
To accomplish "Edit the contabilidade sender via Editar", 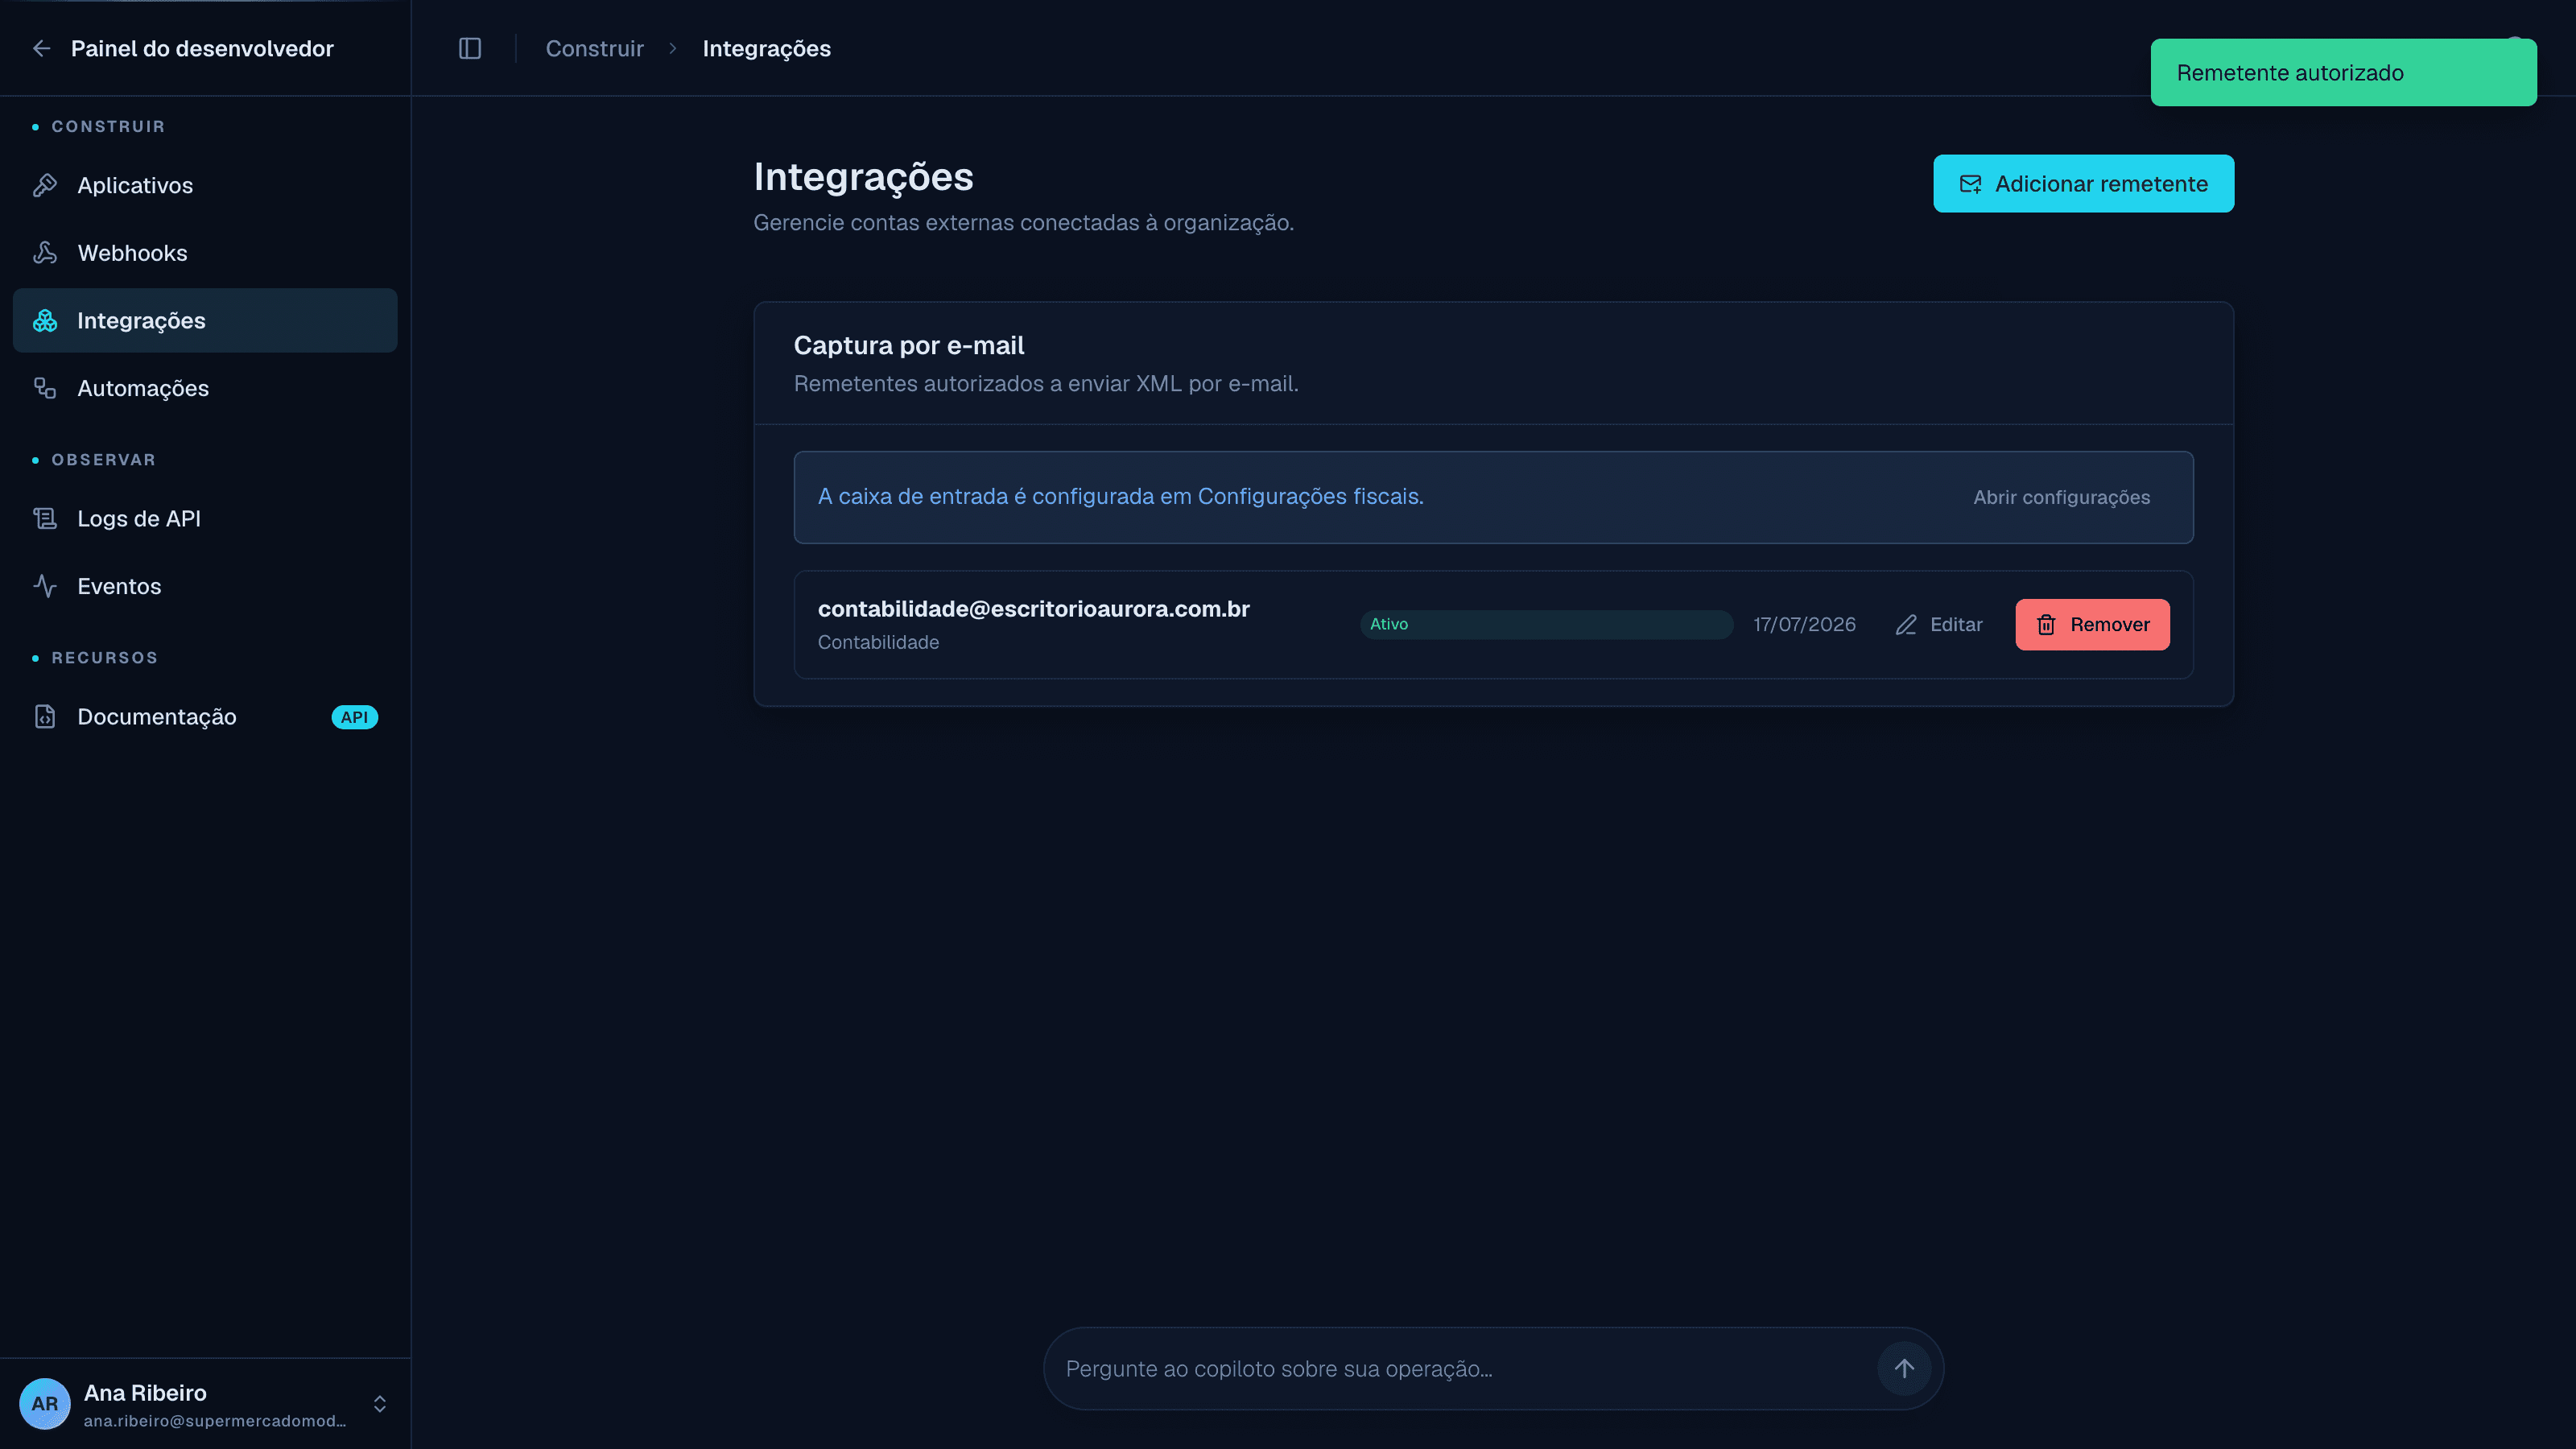I will coord(1938,624).
